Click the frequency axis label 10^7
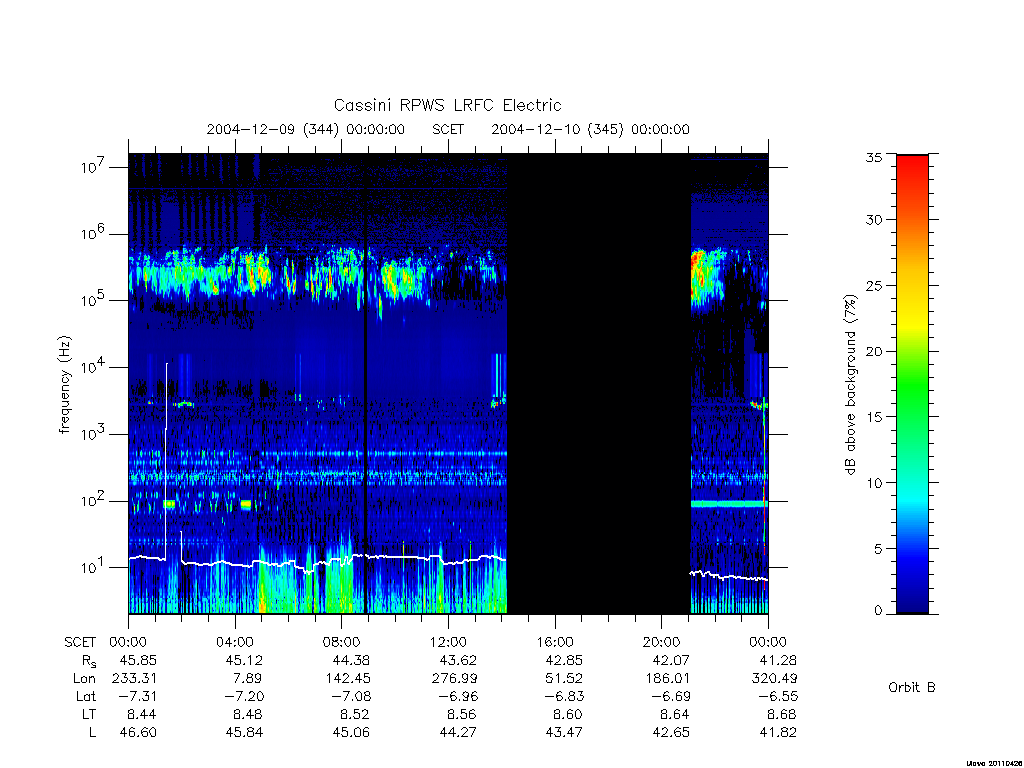This screenshot has height=768, width=1024. click(93, 167)
